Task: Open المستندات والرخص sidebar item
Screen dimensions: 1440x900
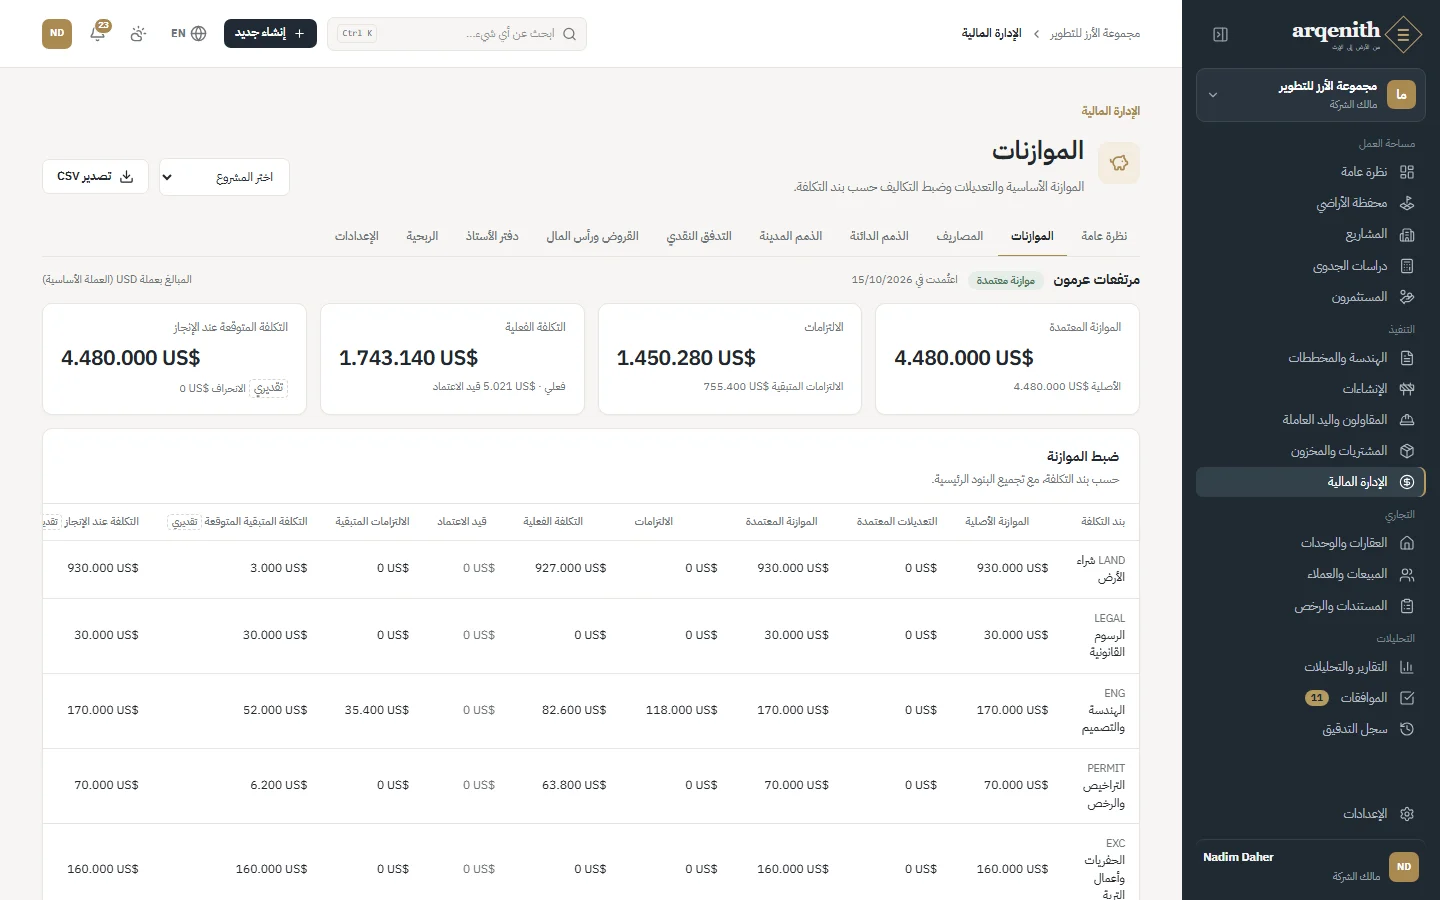Action: point(1310,606)
